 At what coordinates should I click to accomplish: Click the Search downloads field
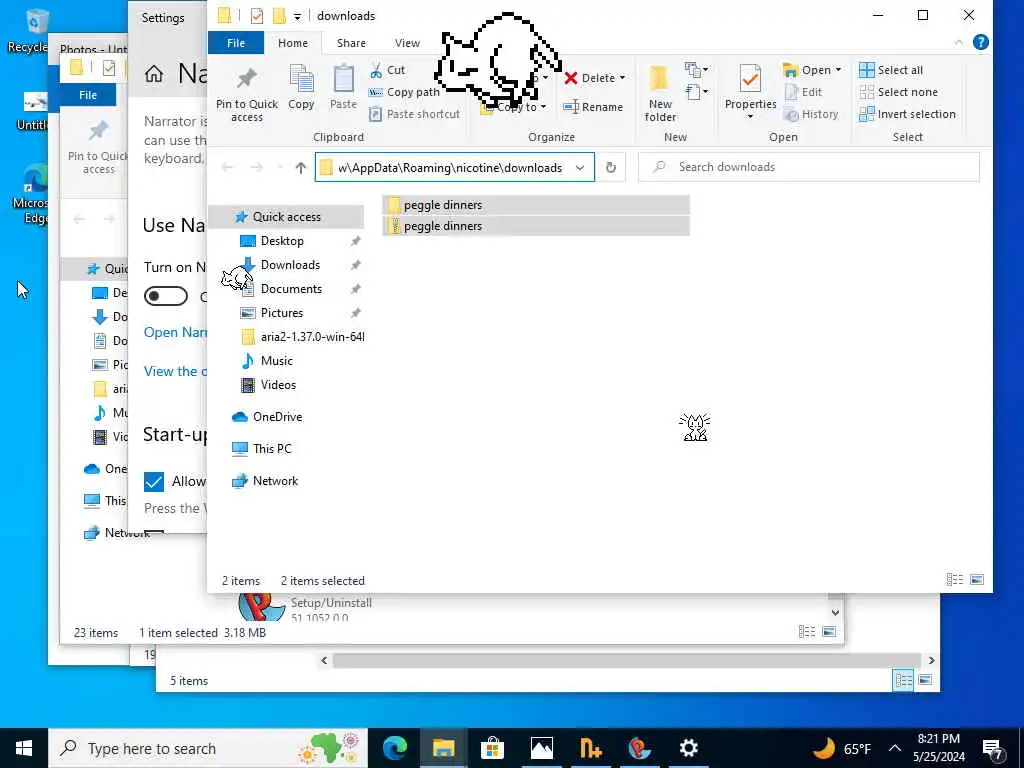[808, 167]
